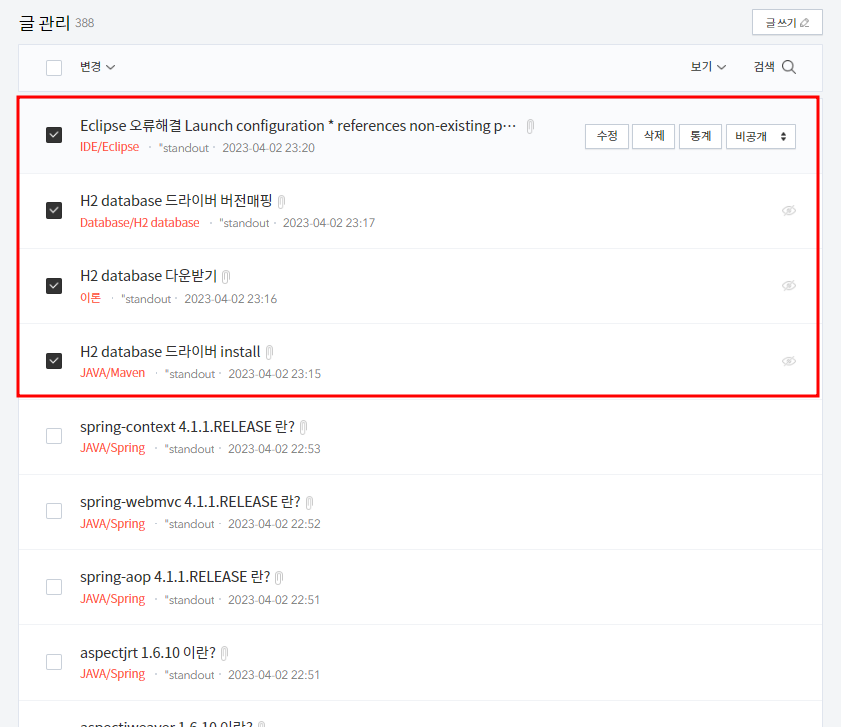
Task: Open the 변경 dropdown
Action: 98,67
